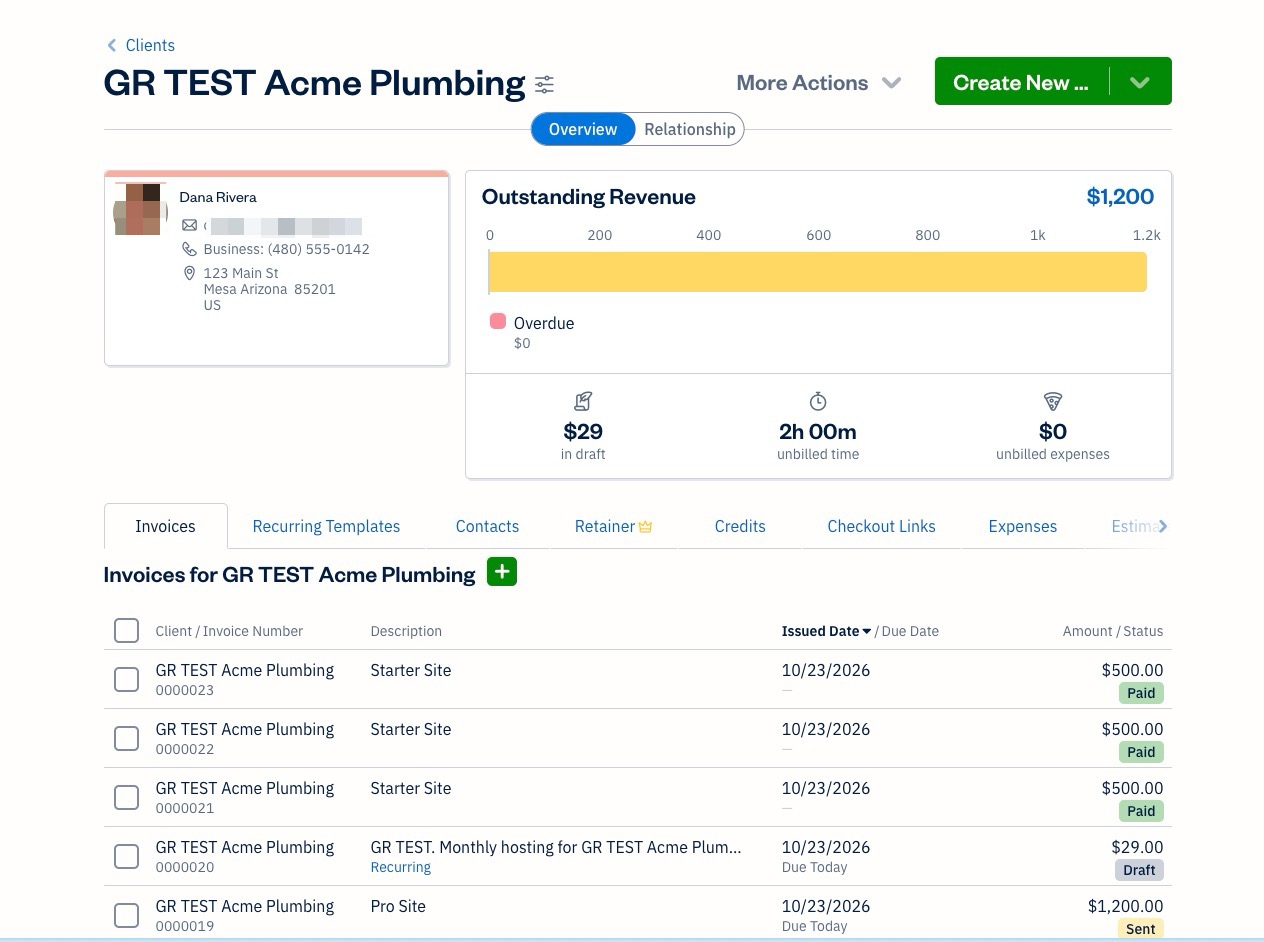Expand Create New dropdown arrow
This screenshot has width=1264, height=942.
click(x=1140, y=82)
